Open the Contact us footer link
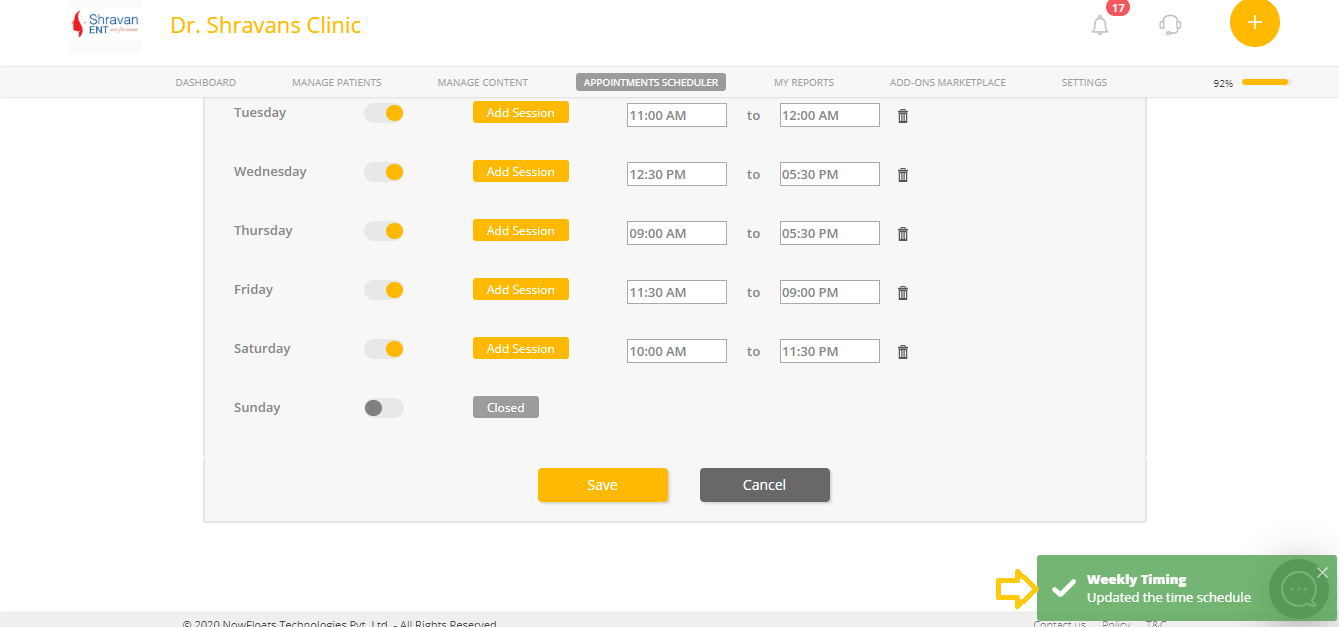The width and height of the screenshot is (1339, 627). [x=1060, y=623]
